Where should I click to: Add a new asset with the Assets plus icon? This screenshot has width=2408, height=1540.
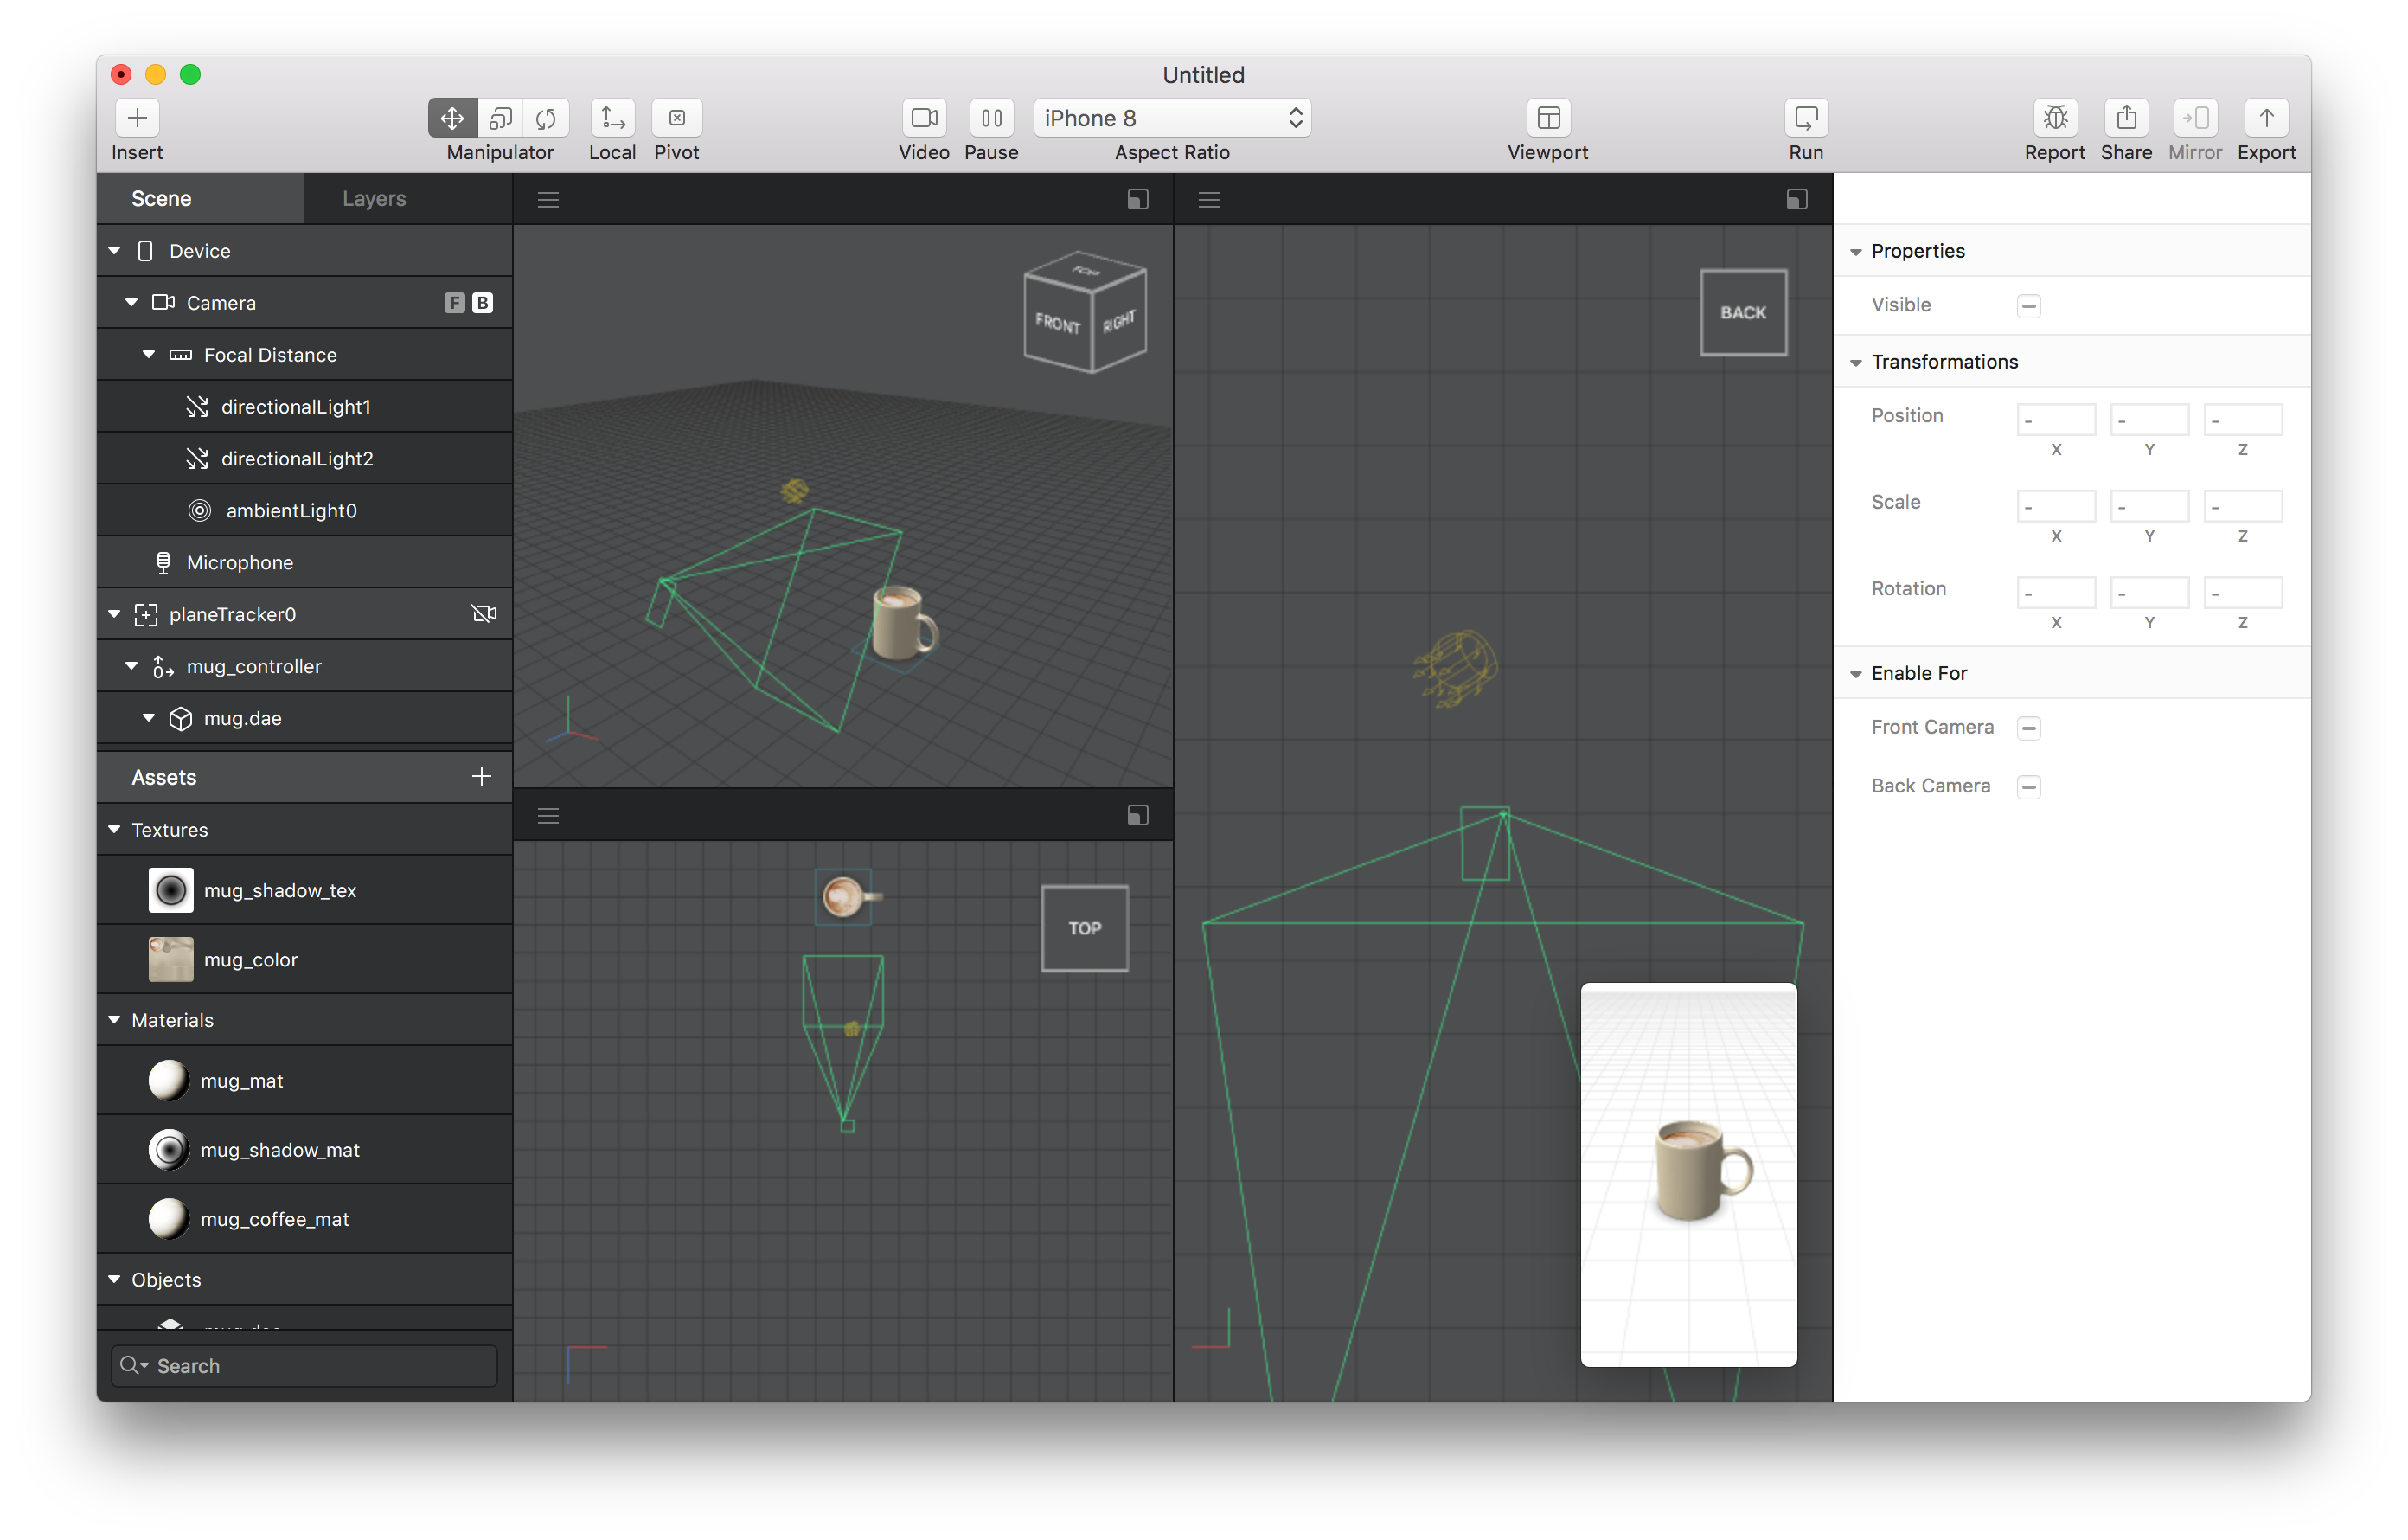tap(481, 776)
